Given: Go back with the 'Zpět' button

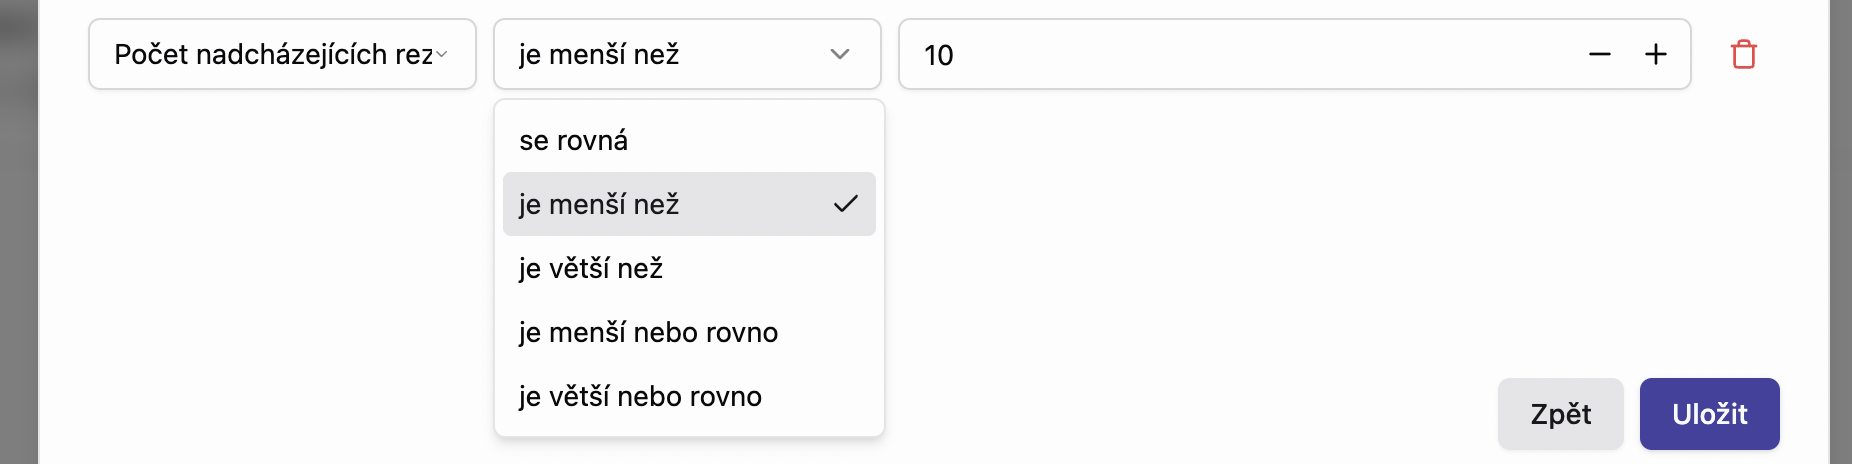Looking at the screenshot, I should pos(1560,414).
